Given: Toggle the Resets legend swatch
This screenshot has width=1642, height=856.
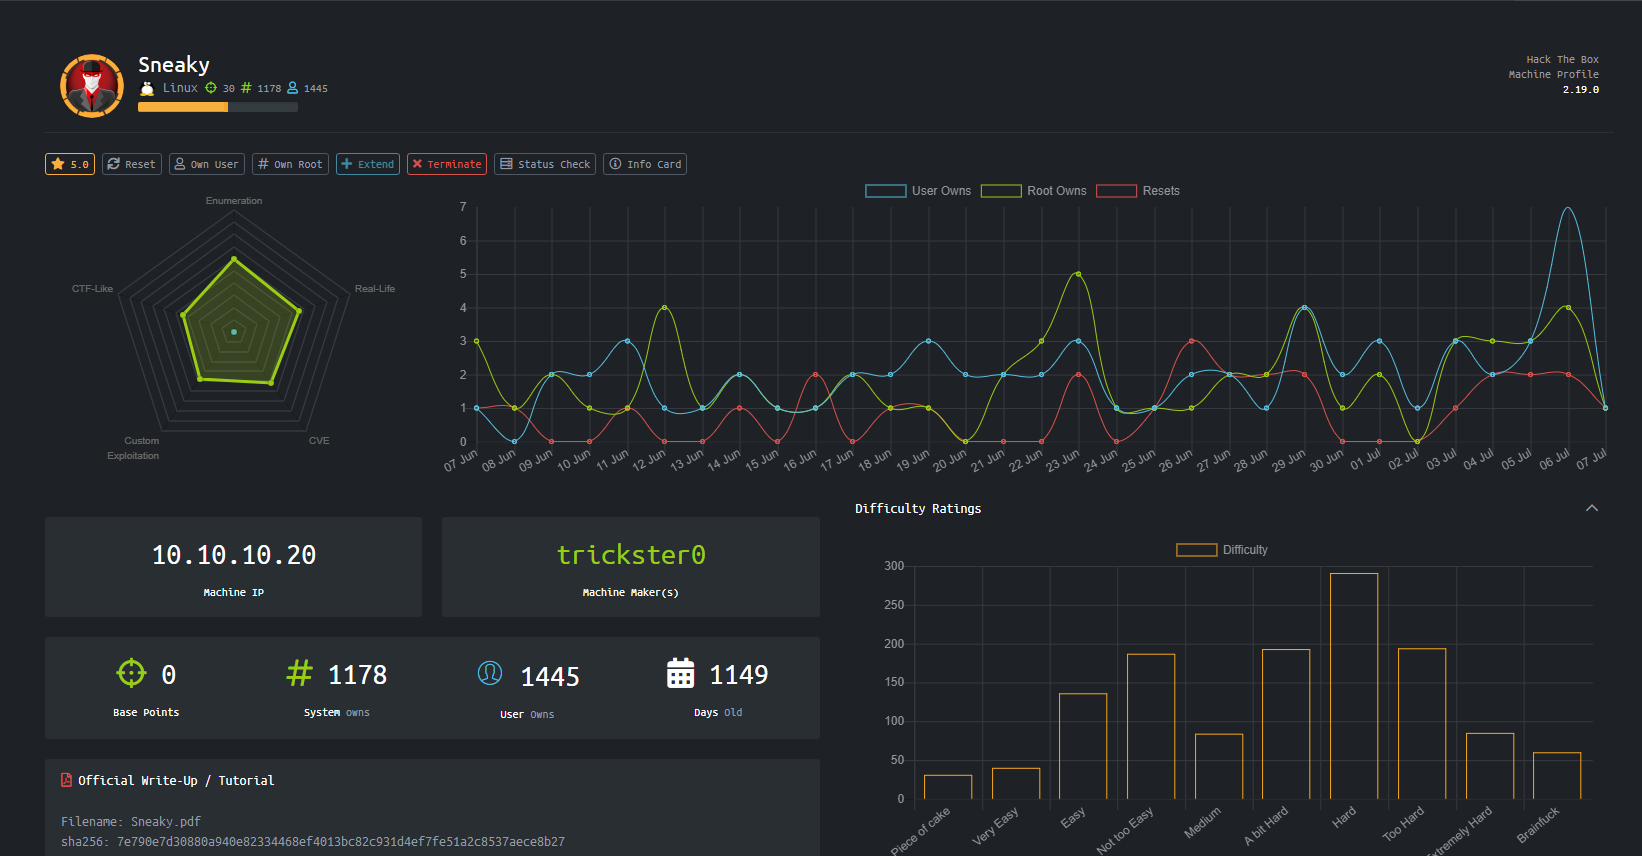Looking at the screenshot, I should point(1116,191).
